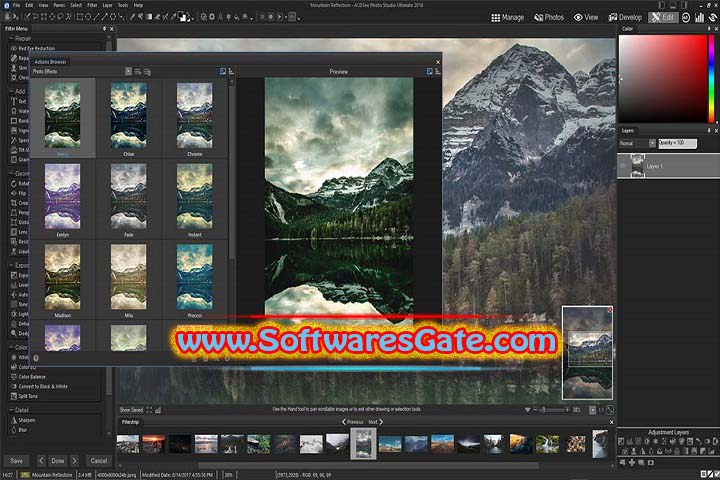Viewport: 720px width, 480px height.
Task: Open the Sharpen filter
Action: pyautogui.click(x=23, y=420)
